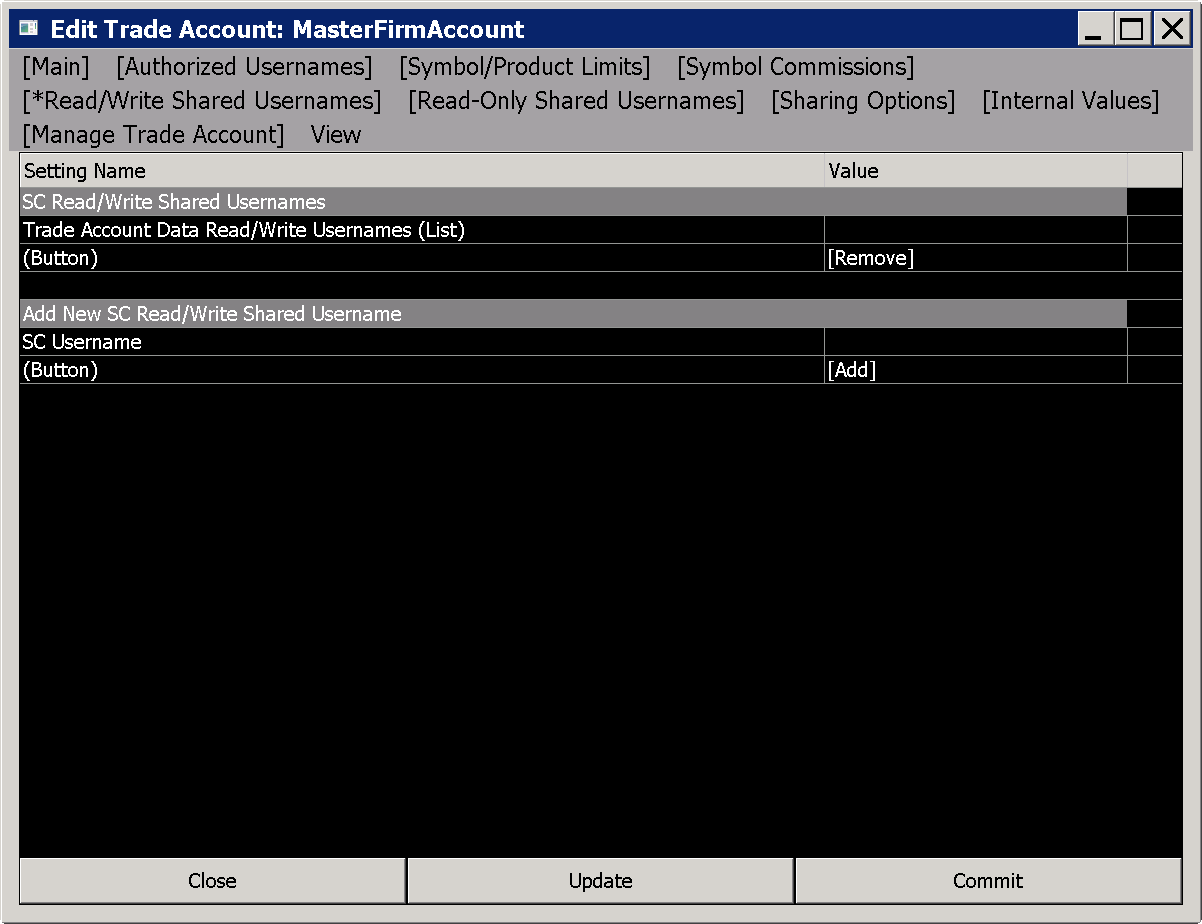Click the SC Username value field
1202x924 pixels.
[976, 342]
